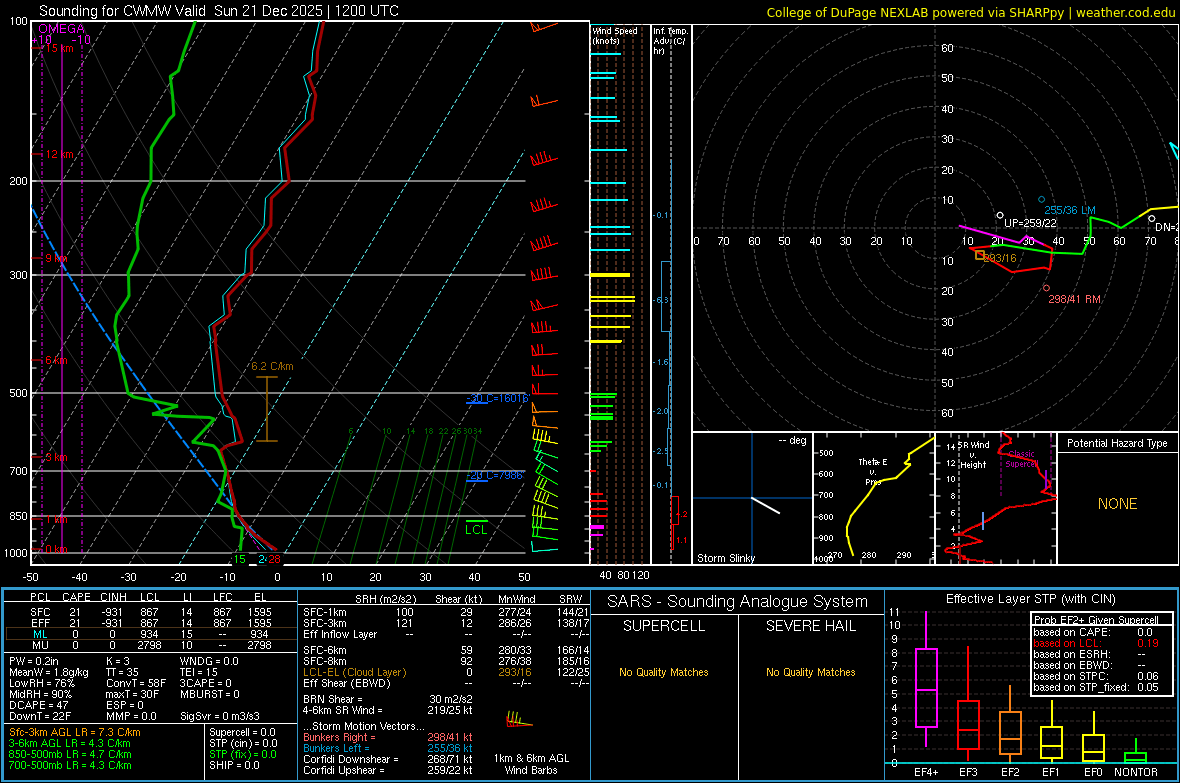Click the 850-500mb LR = 4.7 C/km line
Viewport: 1180px width, 783px height.
click(x=70, y=754)
